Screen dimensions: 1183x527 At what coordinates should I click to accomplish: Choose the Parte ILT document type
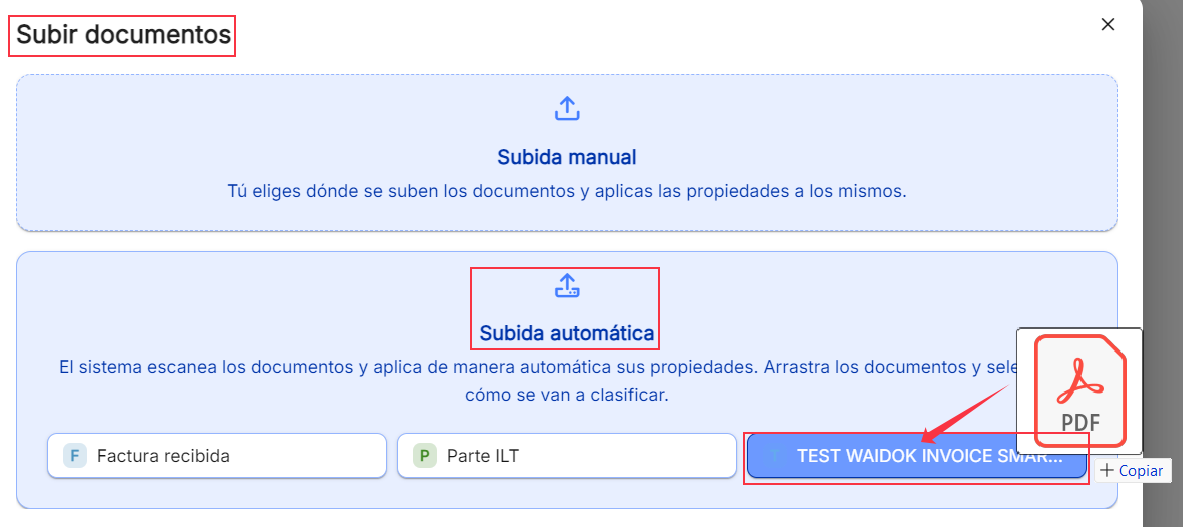pyautogui.click(x=567, y=455)
